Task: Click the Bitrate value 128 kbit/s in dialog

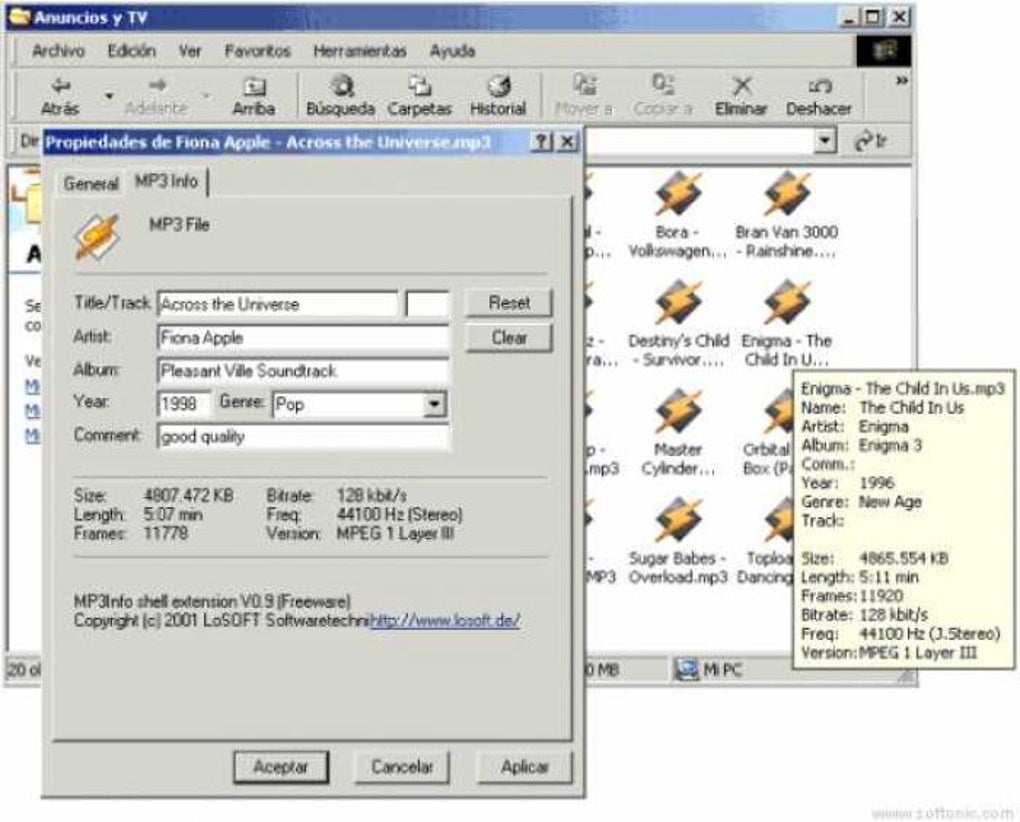Action: coord(371,496)
